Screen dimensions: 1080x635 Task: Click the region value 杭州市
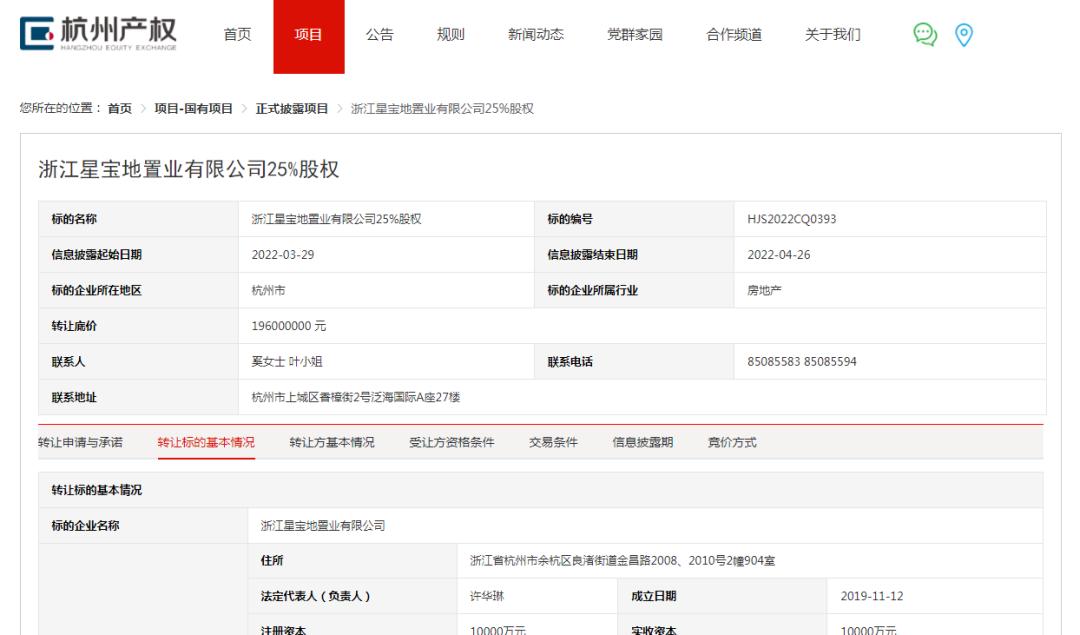click(x=269, y=291)
